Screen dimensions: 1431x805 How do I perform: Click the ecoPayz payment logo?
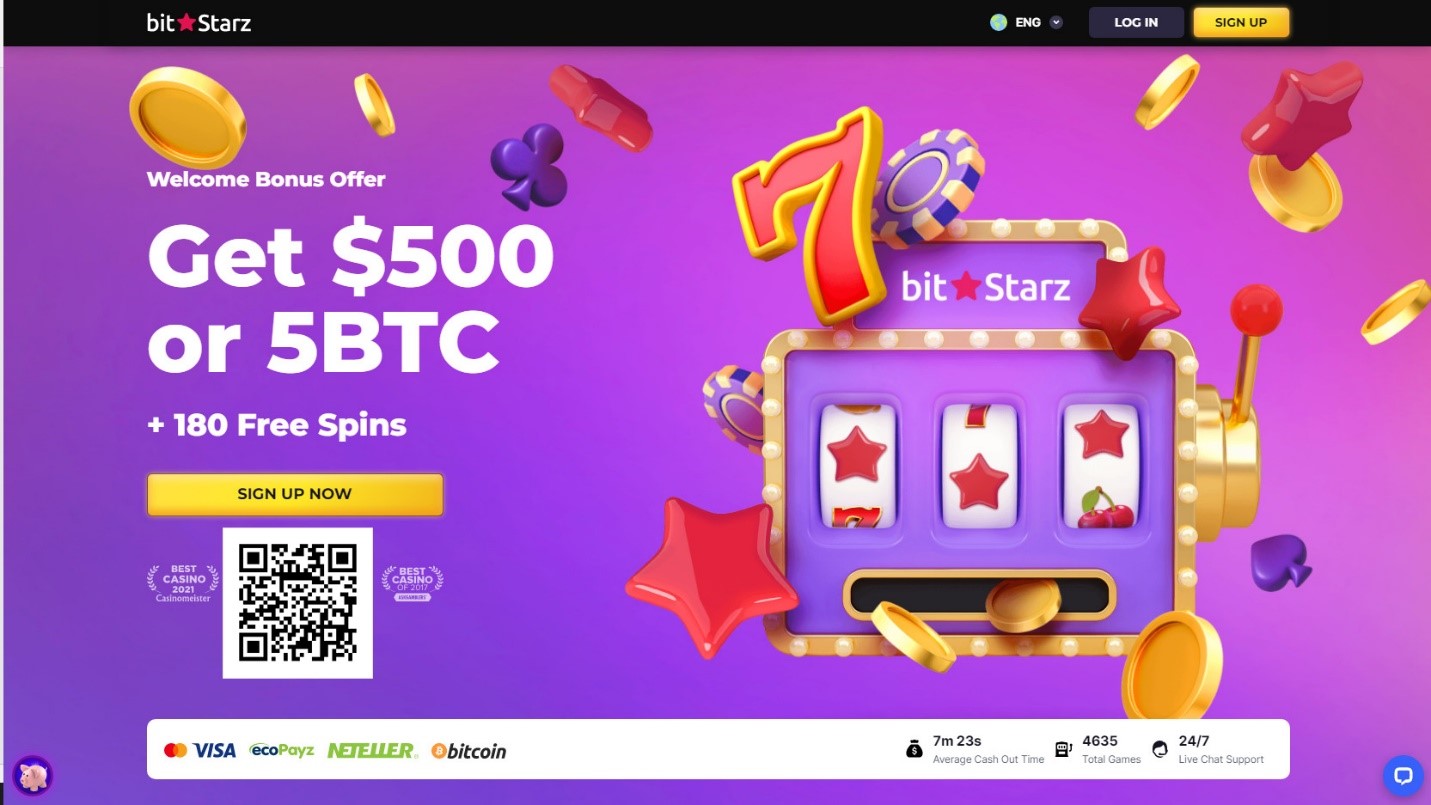281,750
